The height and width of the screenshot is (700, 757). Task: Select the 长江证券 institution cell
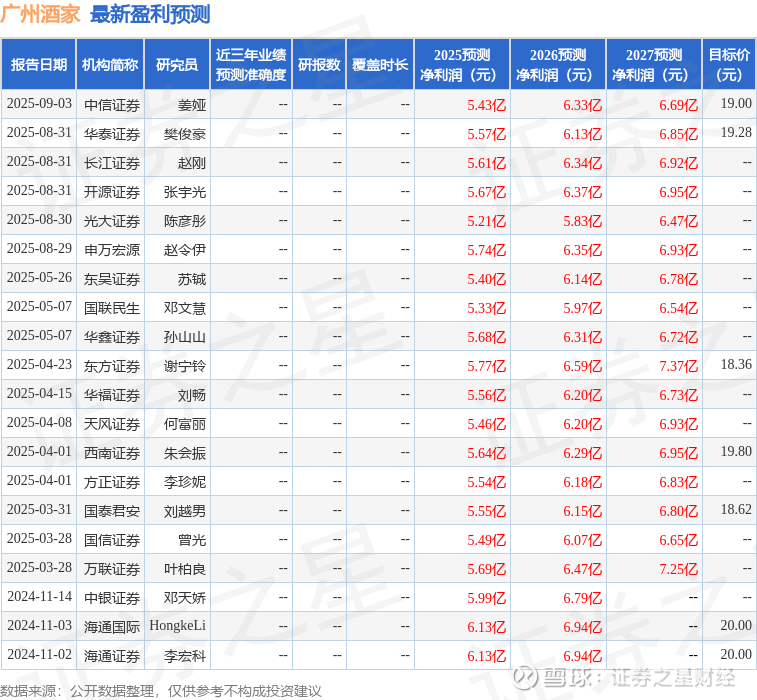[x=112, y=163]
